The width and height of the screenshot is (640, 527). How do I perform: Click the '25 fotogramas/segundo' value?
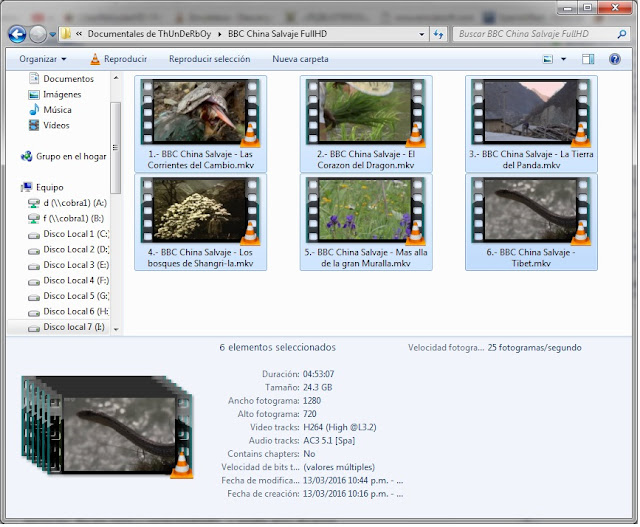pos(534,348)
